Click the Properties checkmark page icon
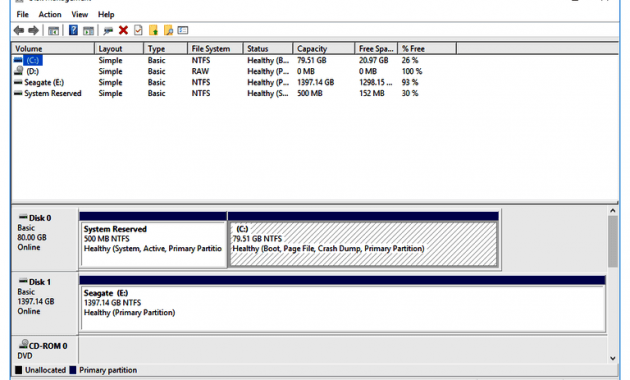The width and height of the screenshot is (630, 380). point(138,30)
